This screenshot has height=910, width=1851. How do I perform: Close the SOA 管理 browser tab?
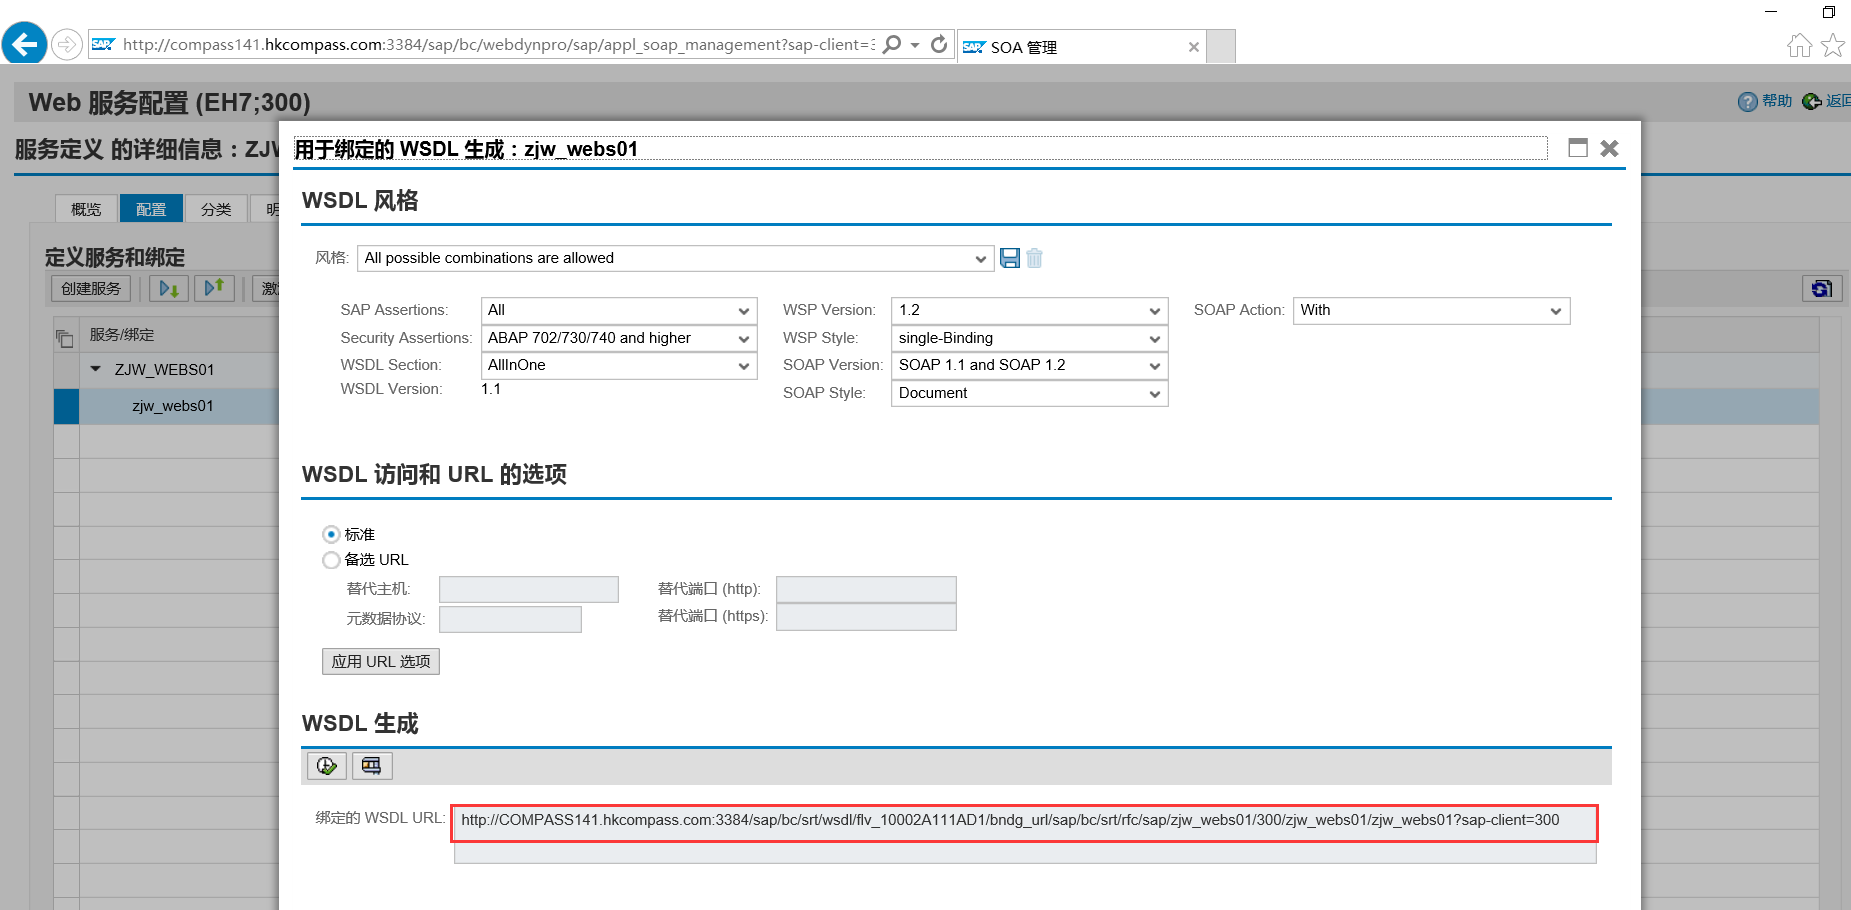click(x=1193, y=47)
